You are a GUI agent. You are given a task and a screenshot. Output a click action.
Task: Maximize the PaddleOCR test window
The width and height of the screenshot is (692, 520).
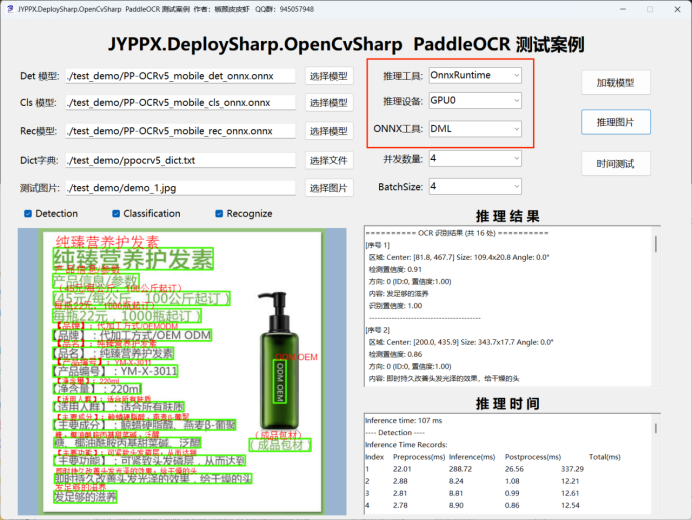[x=648, y=9]
